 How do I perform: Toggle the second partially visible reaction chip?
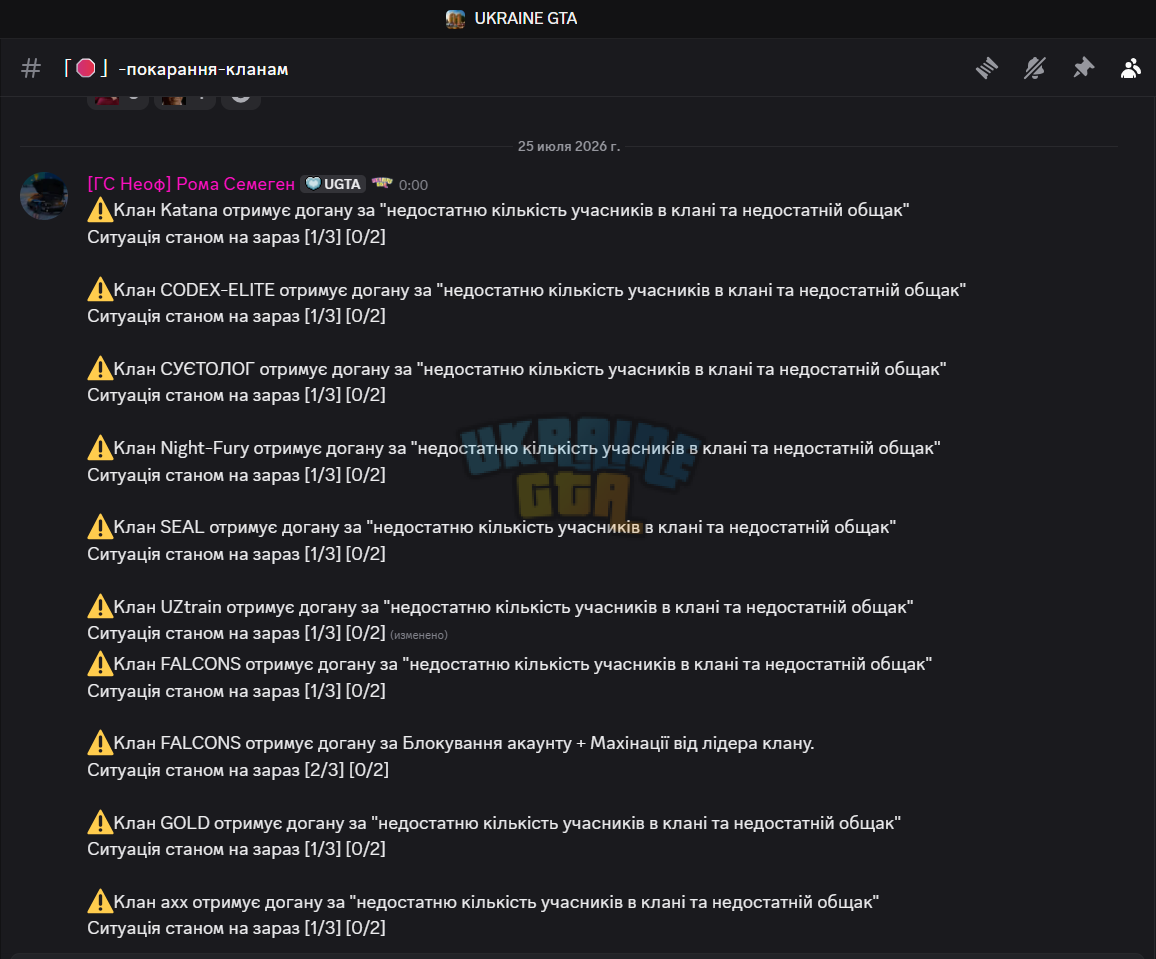184,98
